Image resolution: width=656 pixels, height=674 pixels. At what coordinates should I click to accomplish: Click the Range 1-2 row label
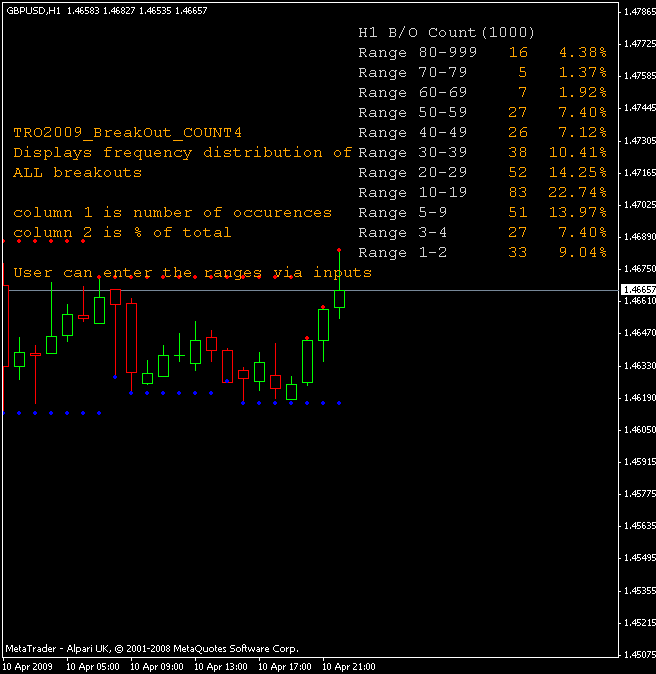(403, 253)
